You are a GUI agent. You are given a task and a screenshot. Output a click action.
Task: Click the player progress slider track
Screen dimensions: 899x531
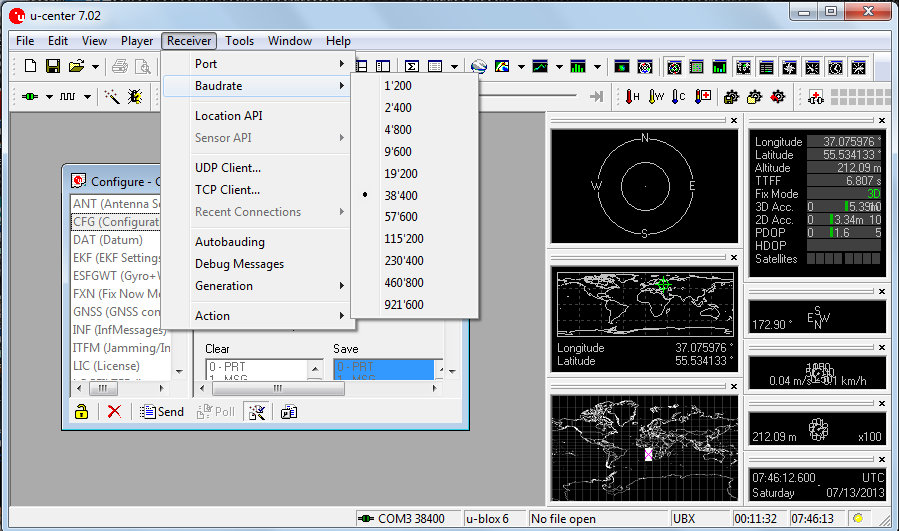530,97
